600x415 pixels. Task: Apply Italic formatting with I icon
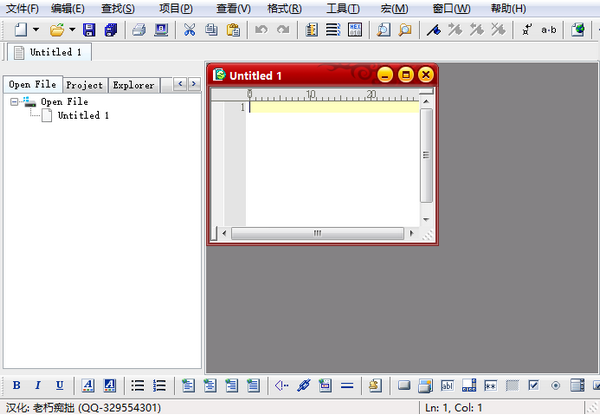click(38, 385)
